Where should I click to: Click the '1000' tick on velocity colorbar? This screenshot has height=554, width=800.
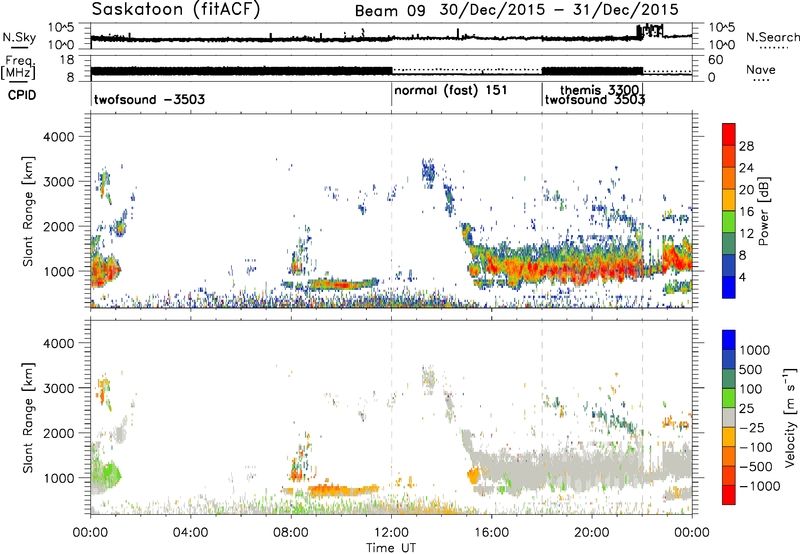[755, 350]
